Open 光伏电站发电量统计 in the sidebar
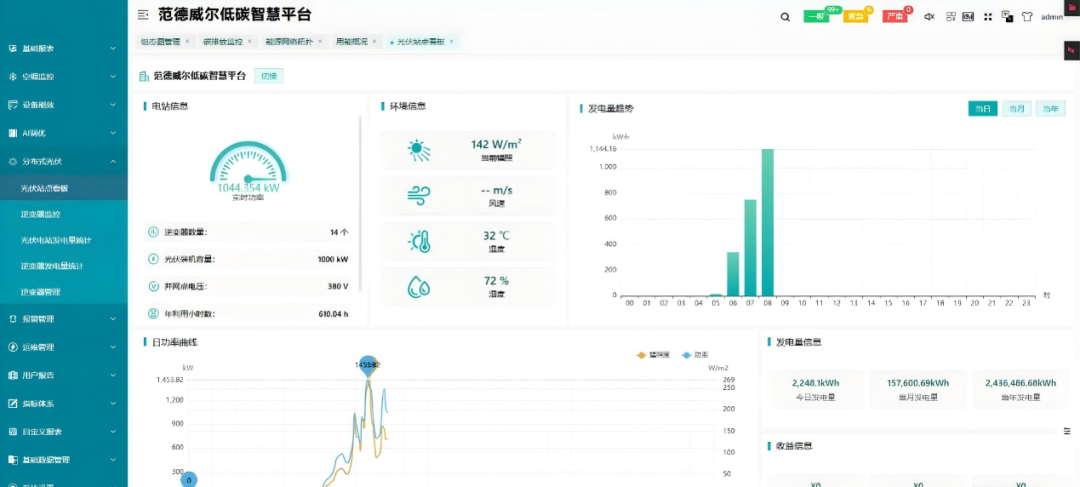The height and width of the screenshot is (487, 1080). tap(56, 240)
